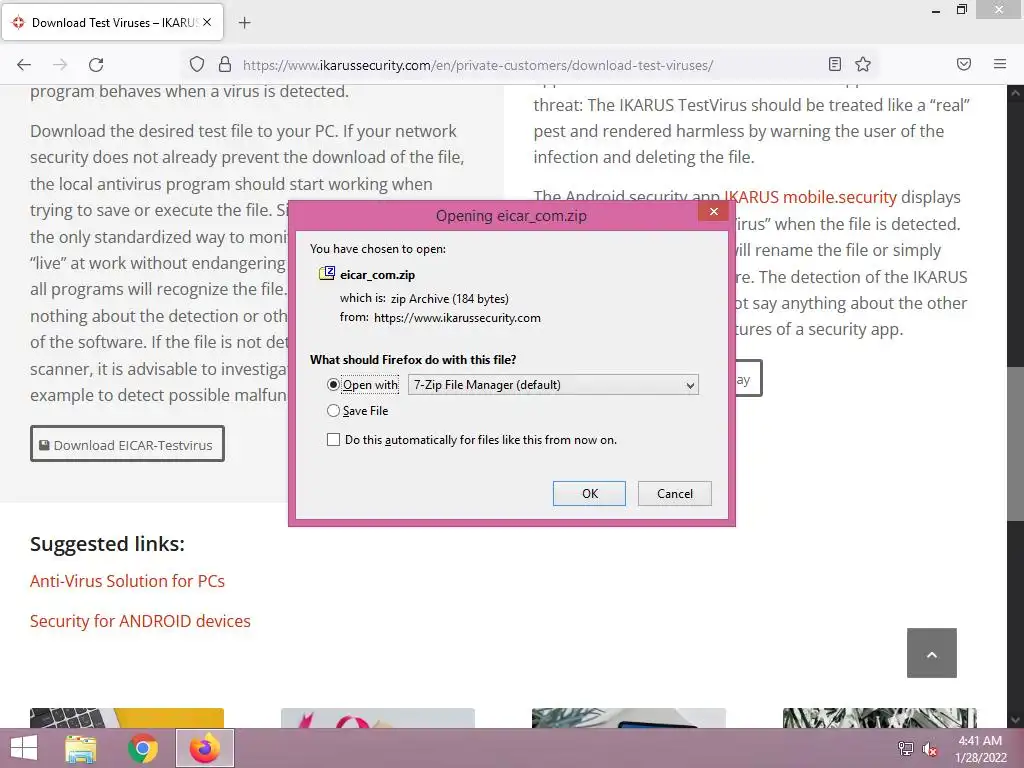Launch Google Chrome from the taskbar
This screenshot has width=1024, height=768.
[x=143, y=748]
